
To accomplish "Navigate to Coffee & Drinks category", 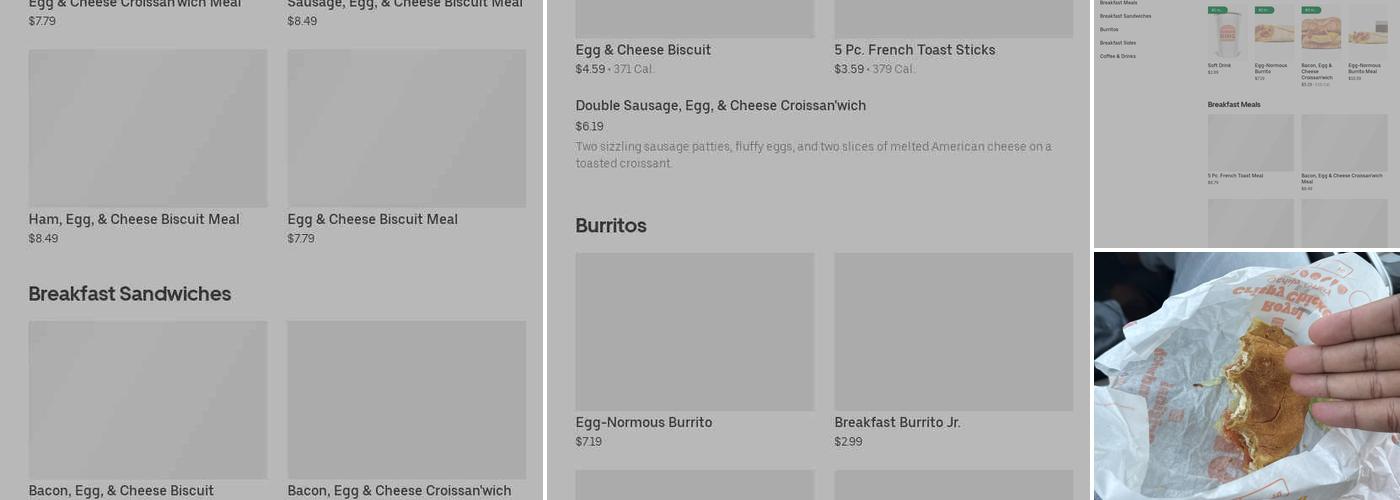I will [x=1118, y=56].
